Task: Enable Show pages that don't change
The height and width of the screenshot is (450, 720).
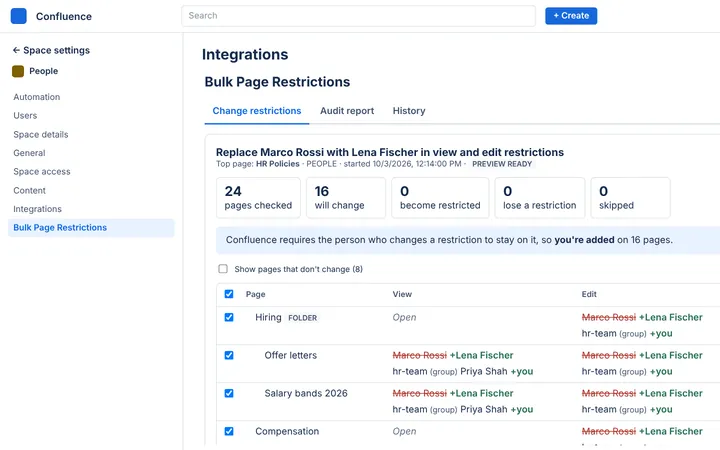Action: point(223,269)
